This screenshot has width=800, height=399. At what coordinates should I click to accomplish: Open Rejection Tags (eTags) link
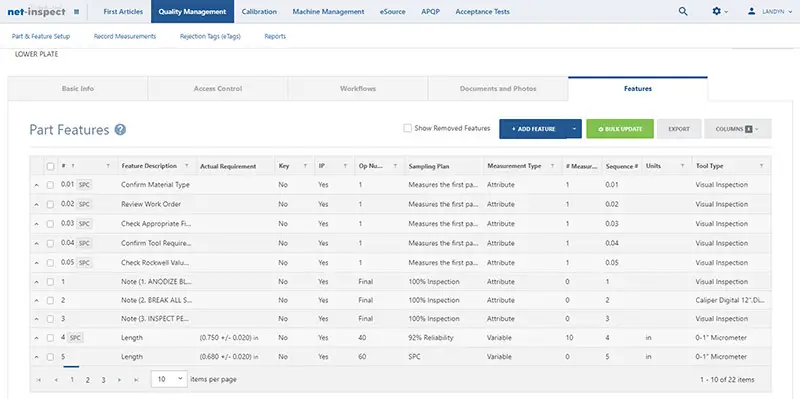(210, 36)
